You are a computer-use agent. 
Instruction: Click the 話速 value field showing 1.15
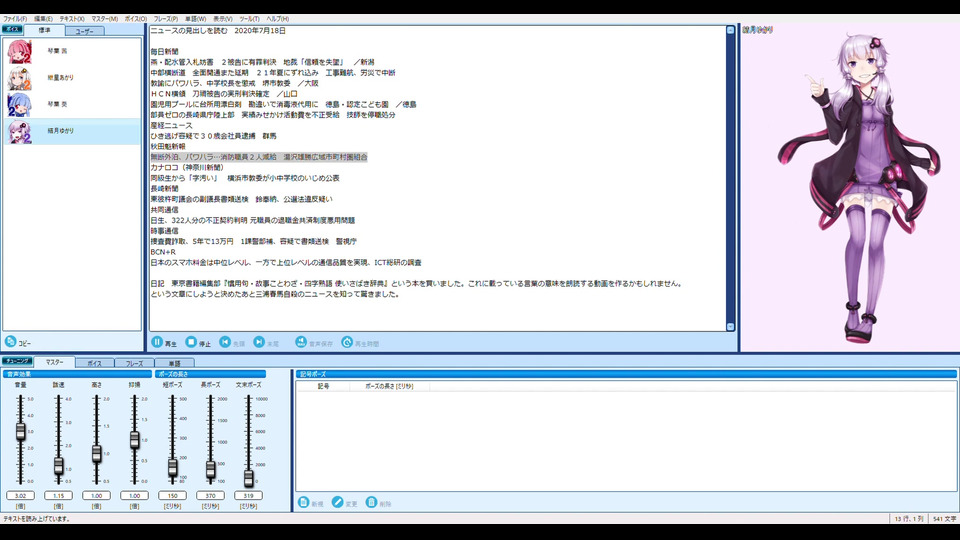click(x=58, y=495)
